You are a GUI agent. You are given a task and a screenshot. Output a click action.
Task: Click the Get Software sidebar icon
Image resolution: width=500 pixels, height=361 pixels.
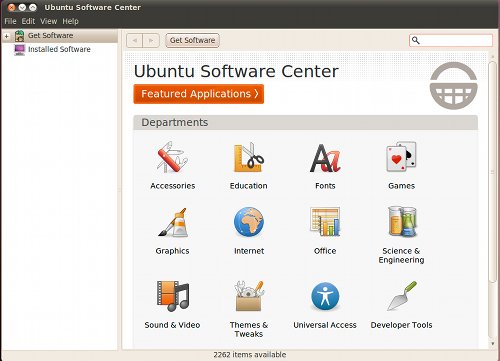click(x=19, y=36)
